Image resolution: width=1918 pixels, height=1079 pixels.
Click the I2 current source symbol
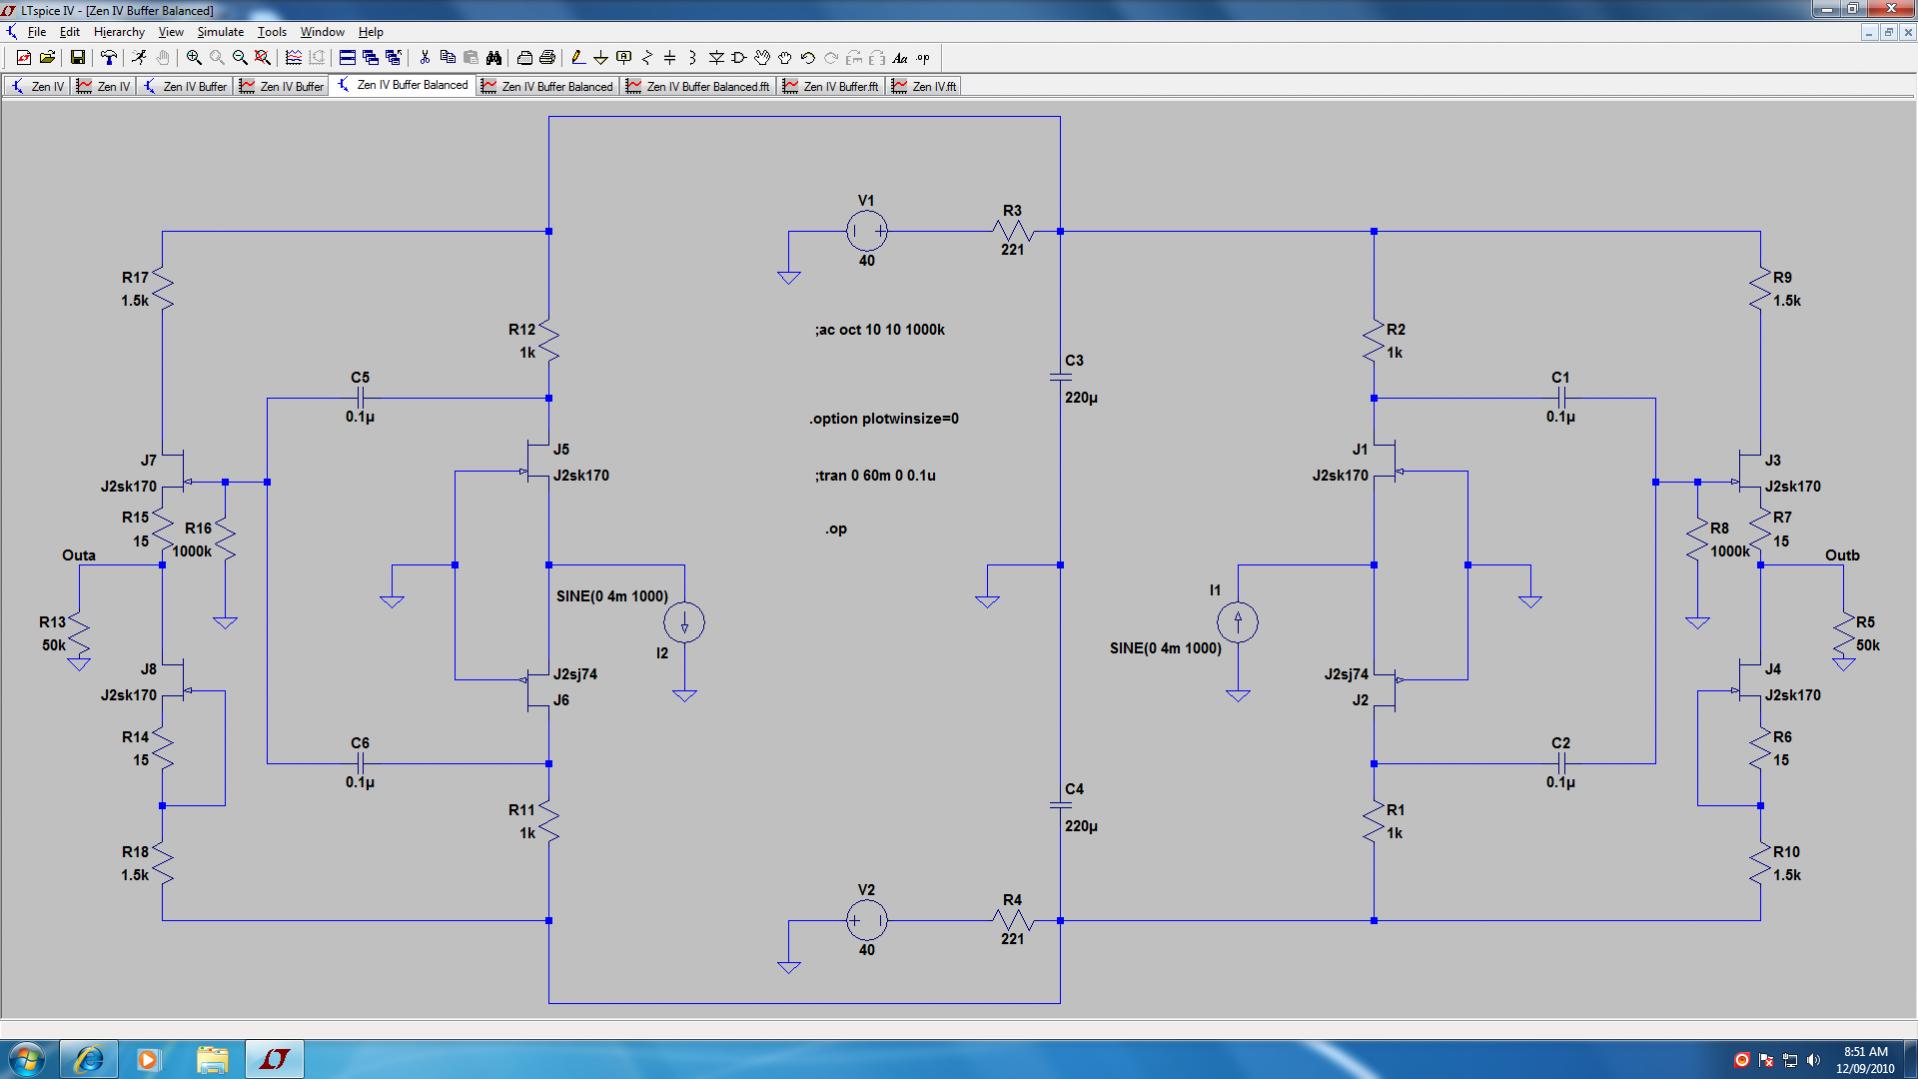click(x=684, y=622)
